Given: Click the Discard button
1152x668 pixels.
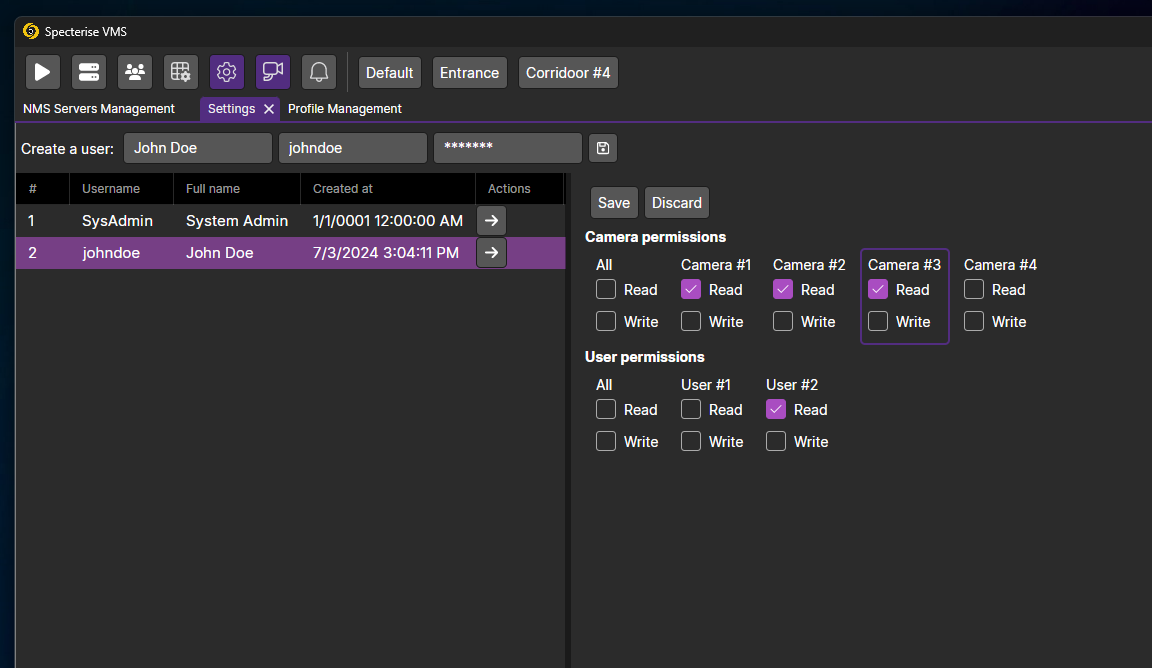Looking at the screenshot, I should pos(677,203).
